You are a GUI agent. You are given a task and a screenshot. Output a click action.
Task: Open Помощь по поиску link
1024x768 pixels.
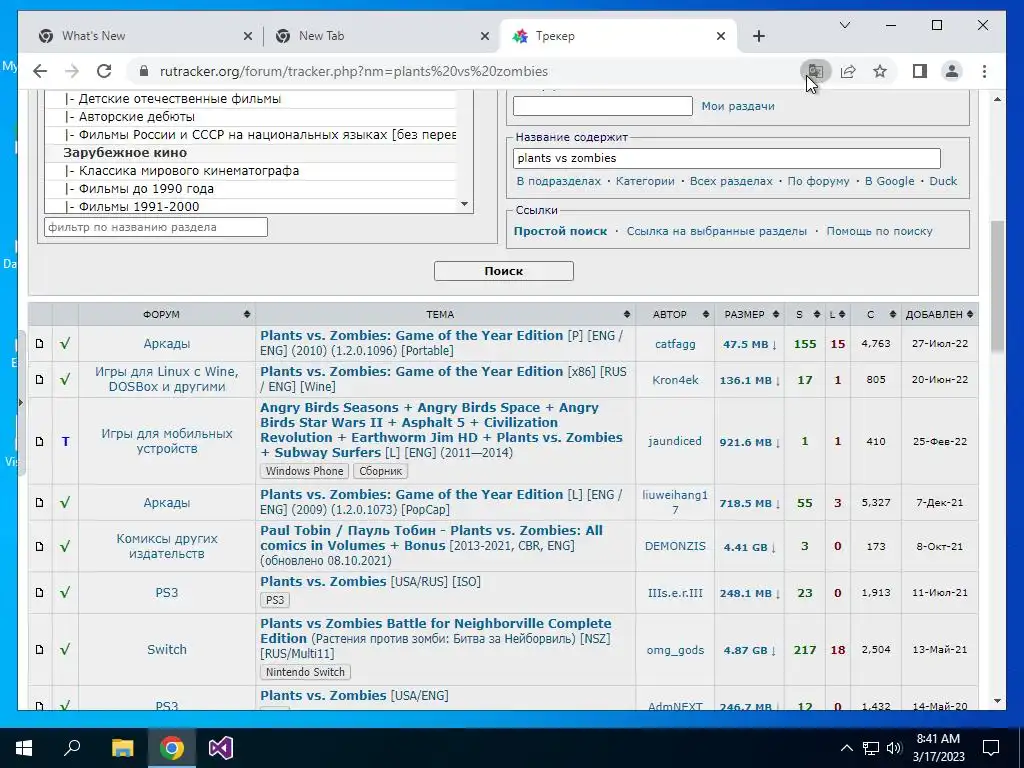pyautogui.click(x=879, y=231)
